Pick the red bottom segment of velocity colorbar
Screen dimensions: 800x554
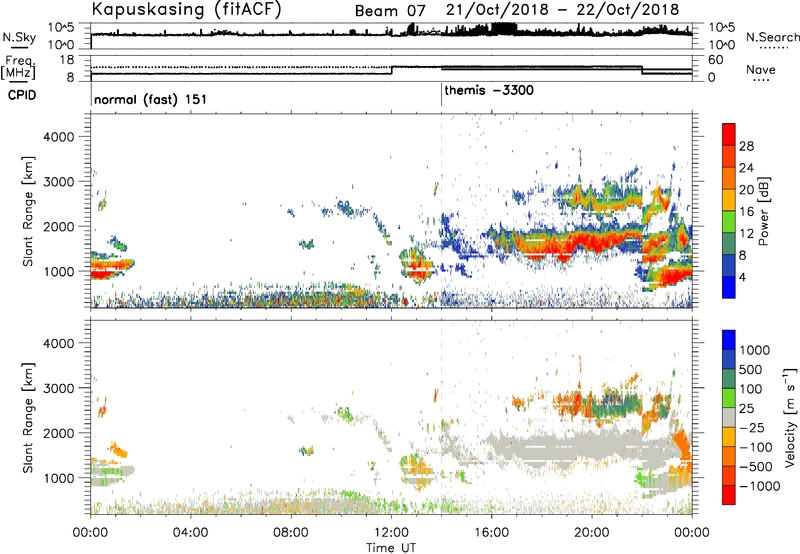pyautogui.click(x=729, y=495)
